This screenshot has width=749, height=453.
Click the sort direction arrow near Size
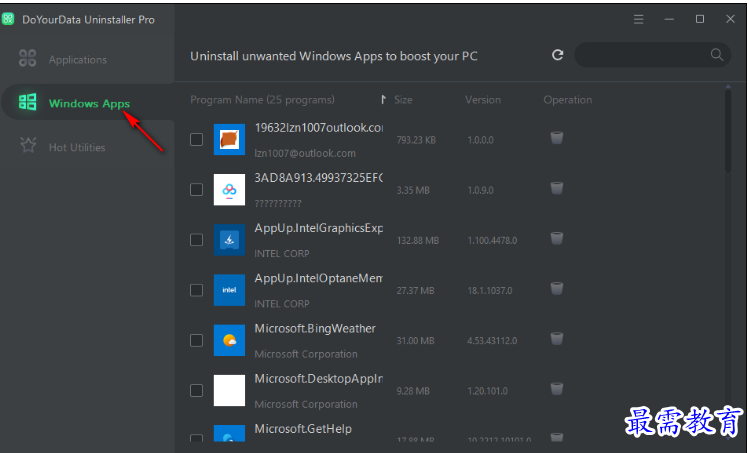(383, 99)
